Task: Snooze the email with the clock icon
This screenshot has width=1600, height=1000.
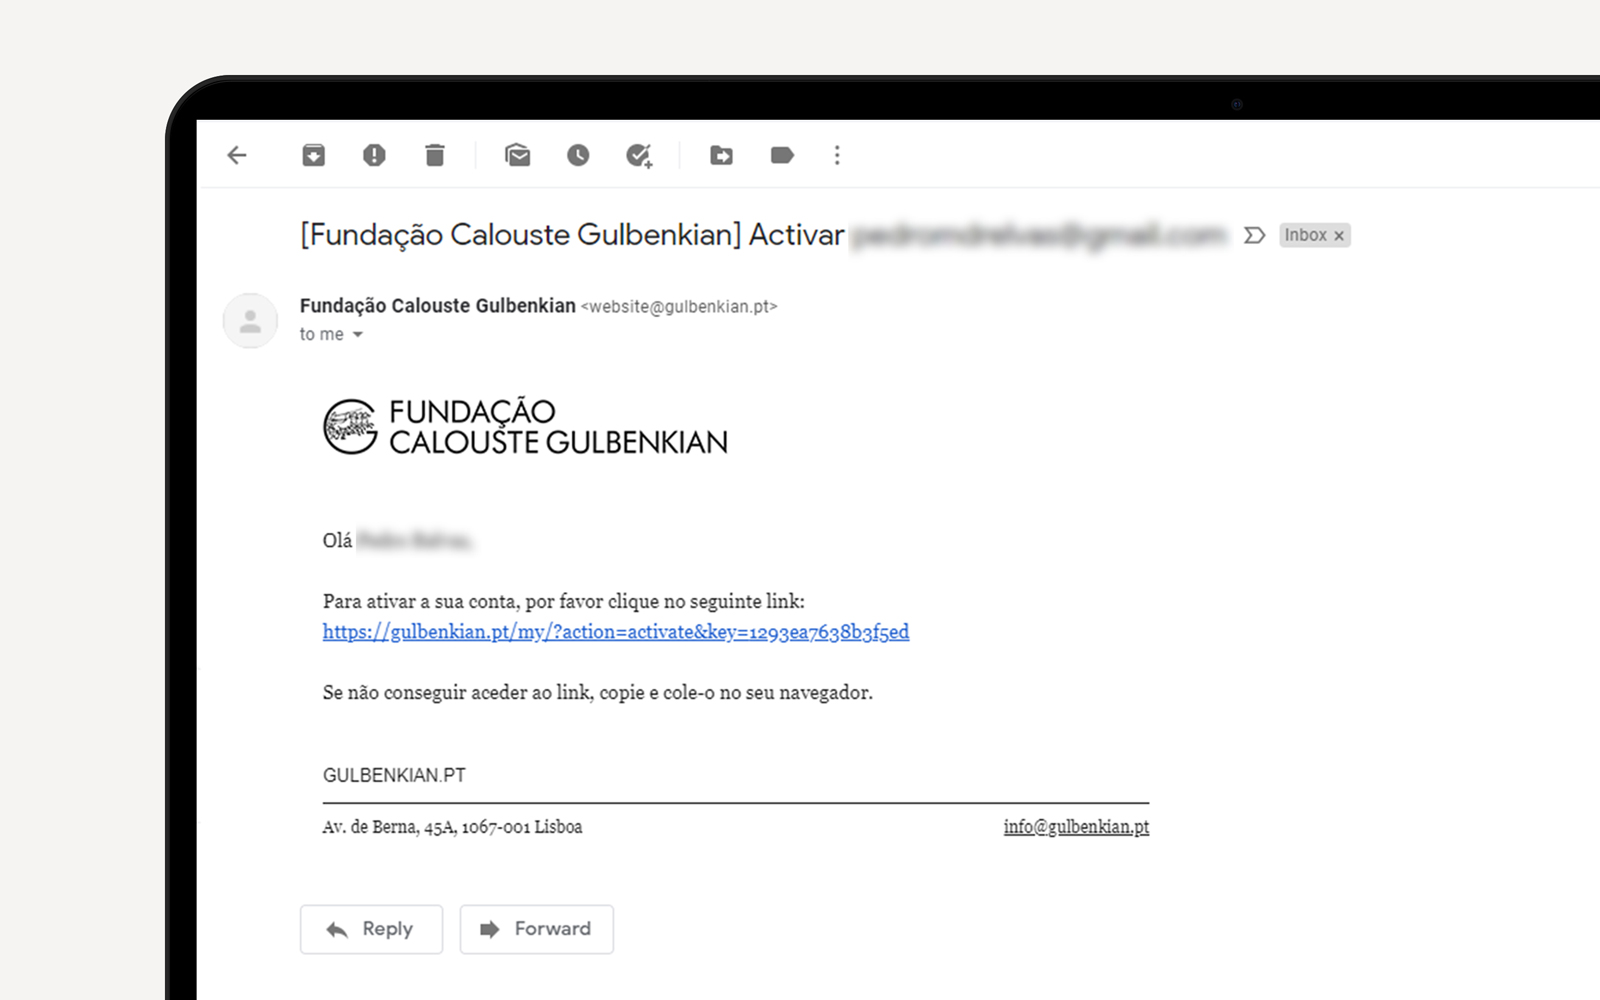Action: click(578, 155)
